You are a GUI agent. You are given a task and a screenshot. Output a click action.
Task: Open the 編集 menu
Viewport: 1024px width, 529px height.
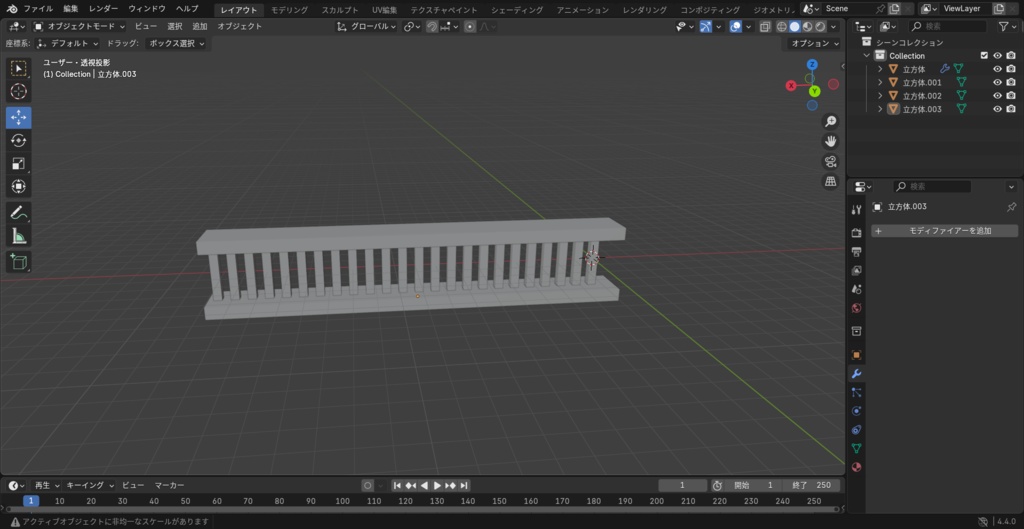point(71,9)
